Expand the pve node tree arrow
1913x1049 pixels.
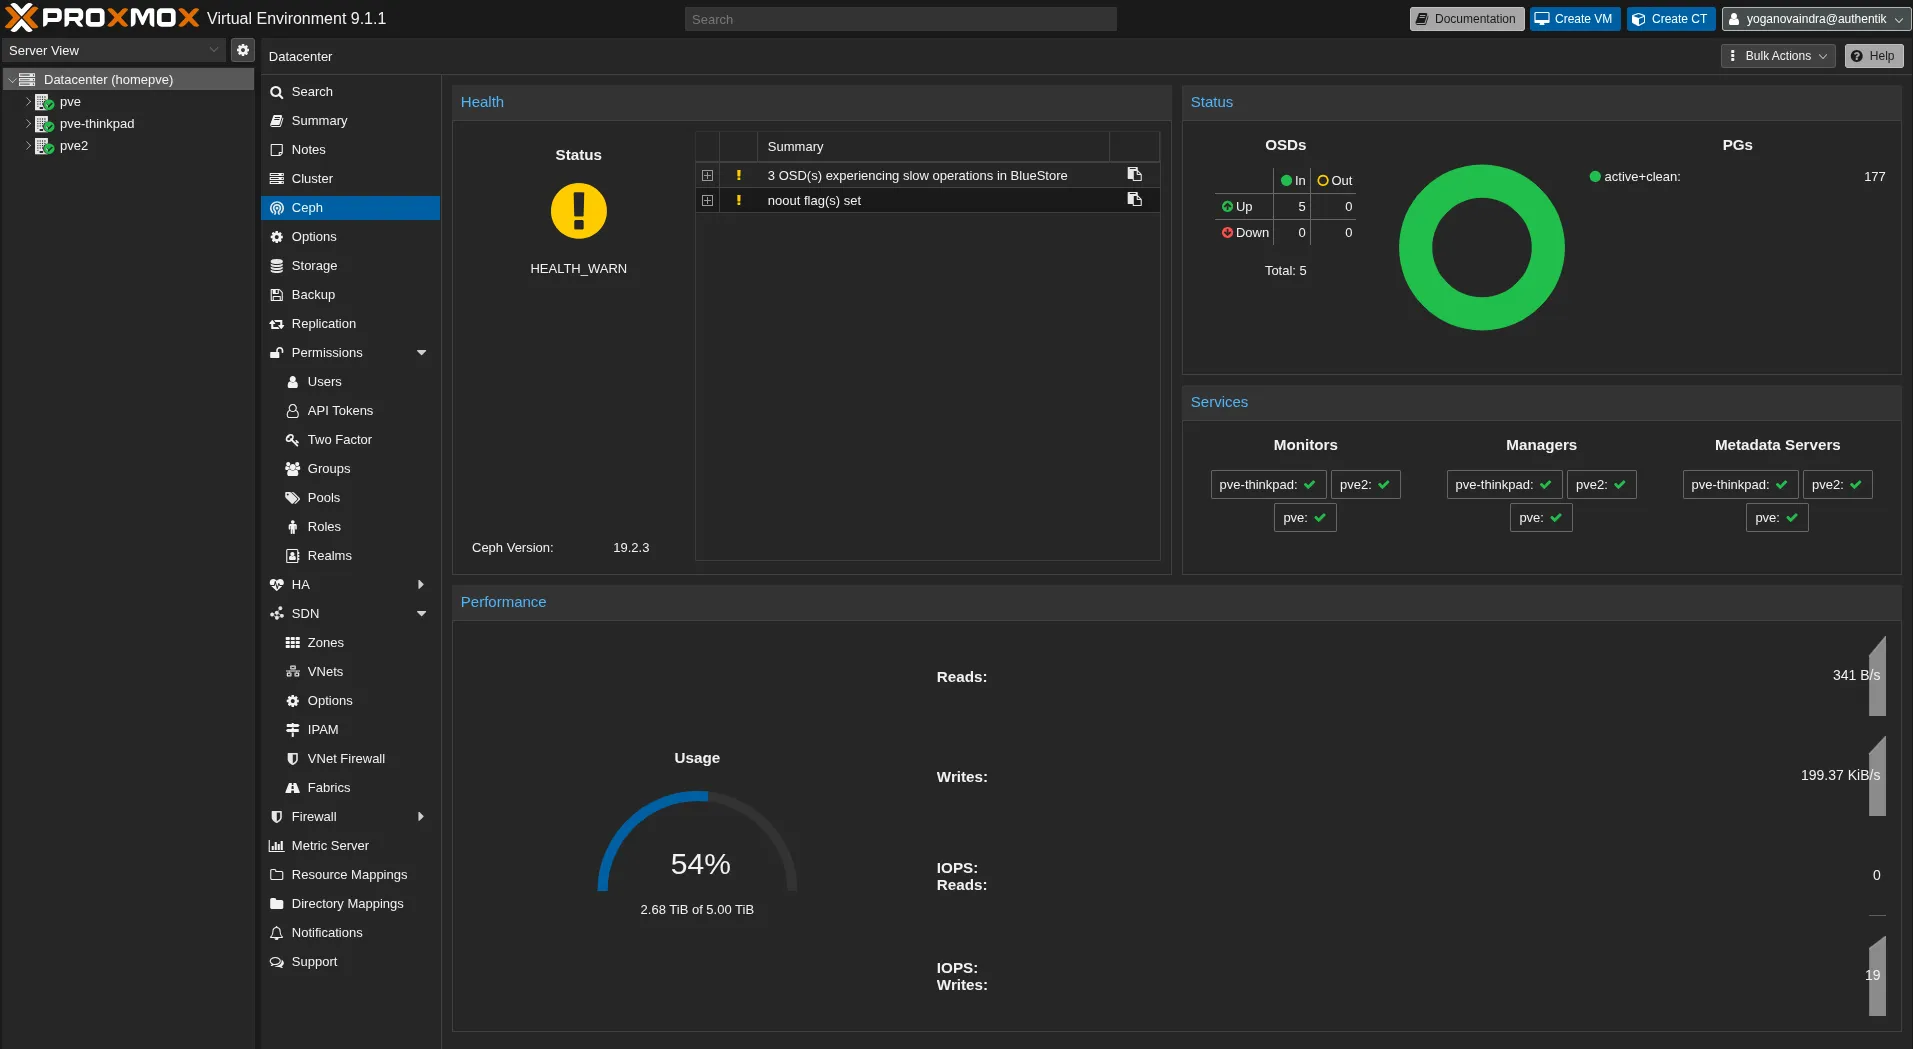pyautogui.click(x=28, y=101)
